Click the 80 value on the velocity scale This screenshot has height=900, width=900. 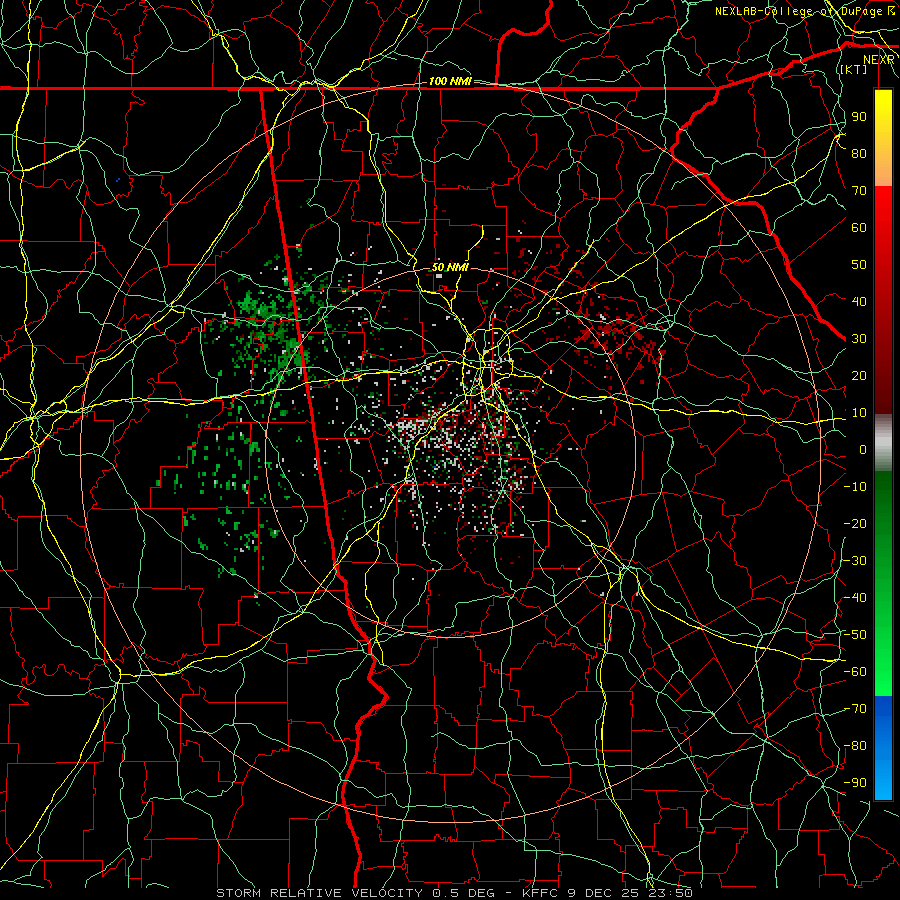click(x=859, y=153)
